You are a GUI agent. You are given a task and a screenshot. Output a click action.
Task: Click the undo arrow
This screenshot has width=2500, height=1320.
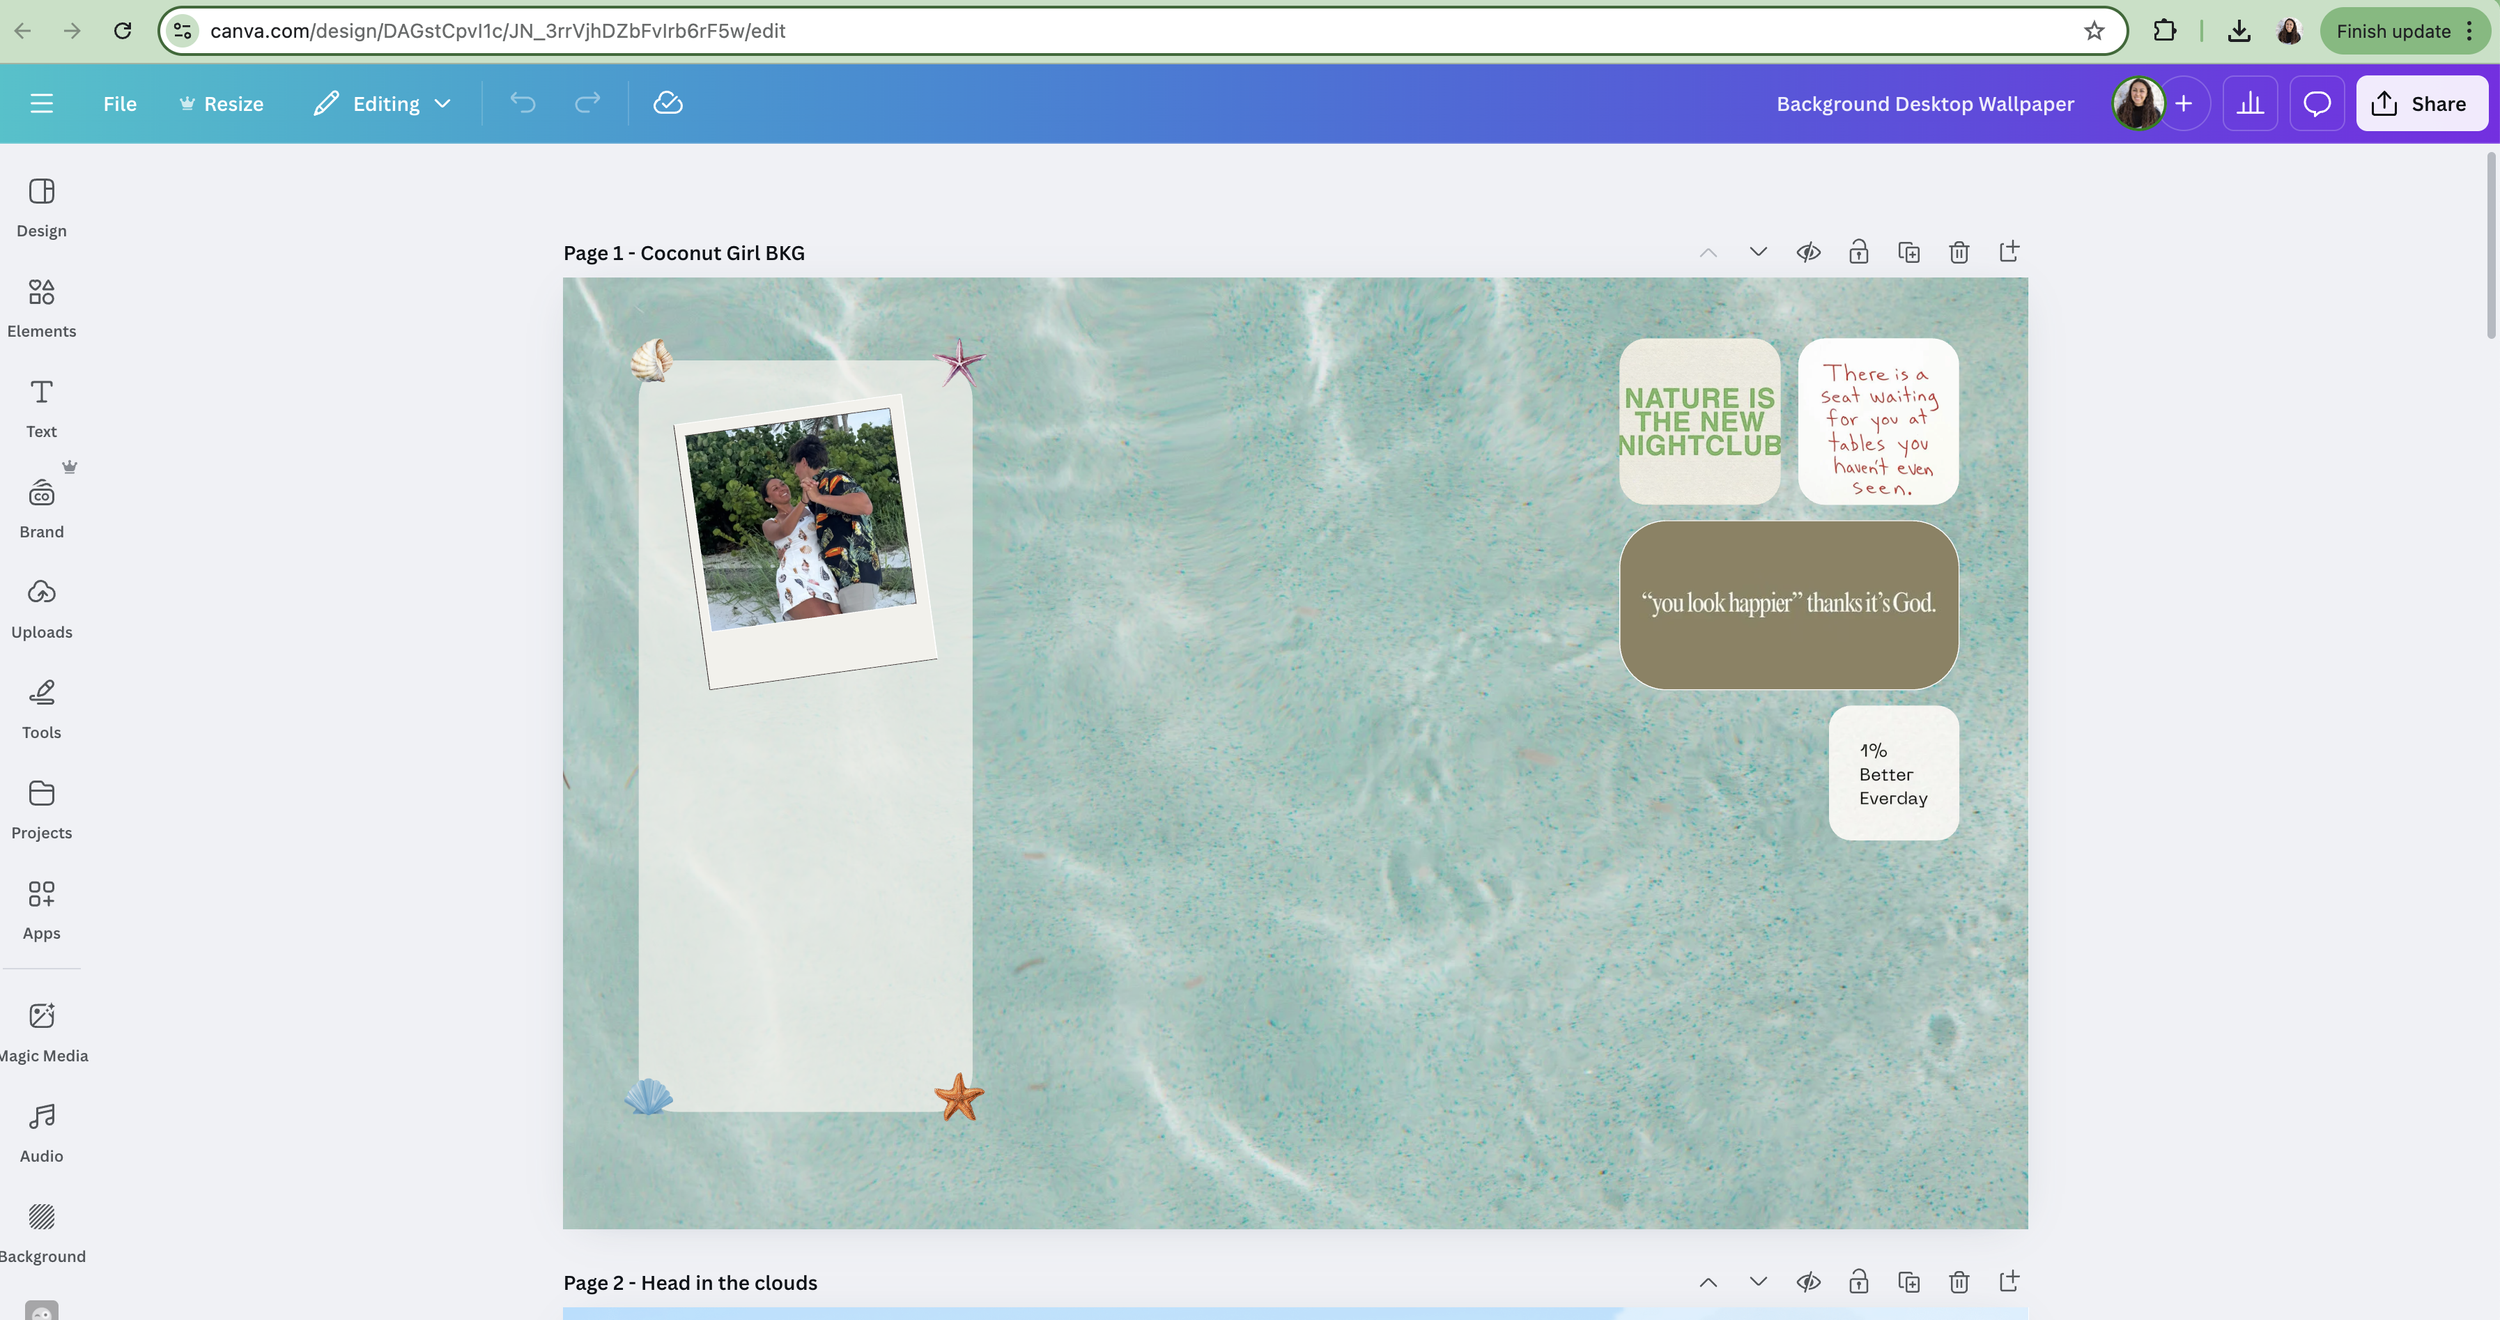click(x=522, y=103)
